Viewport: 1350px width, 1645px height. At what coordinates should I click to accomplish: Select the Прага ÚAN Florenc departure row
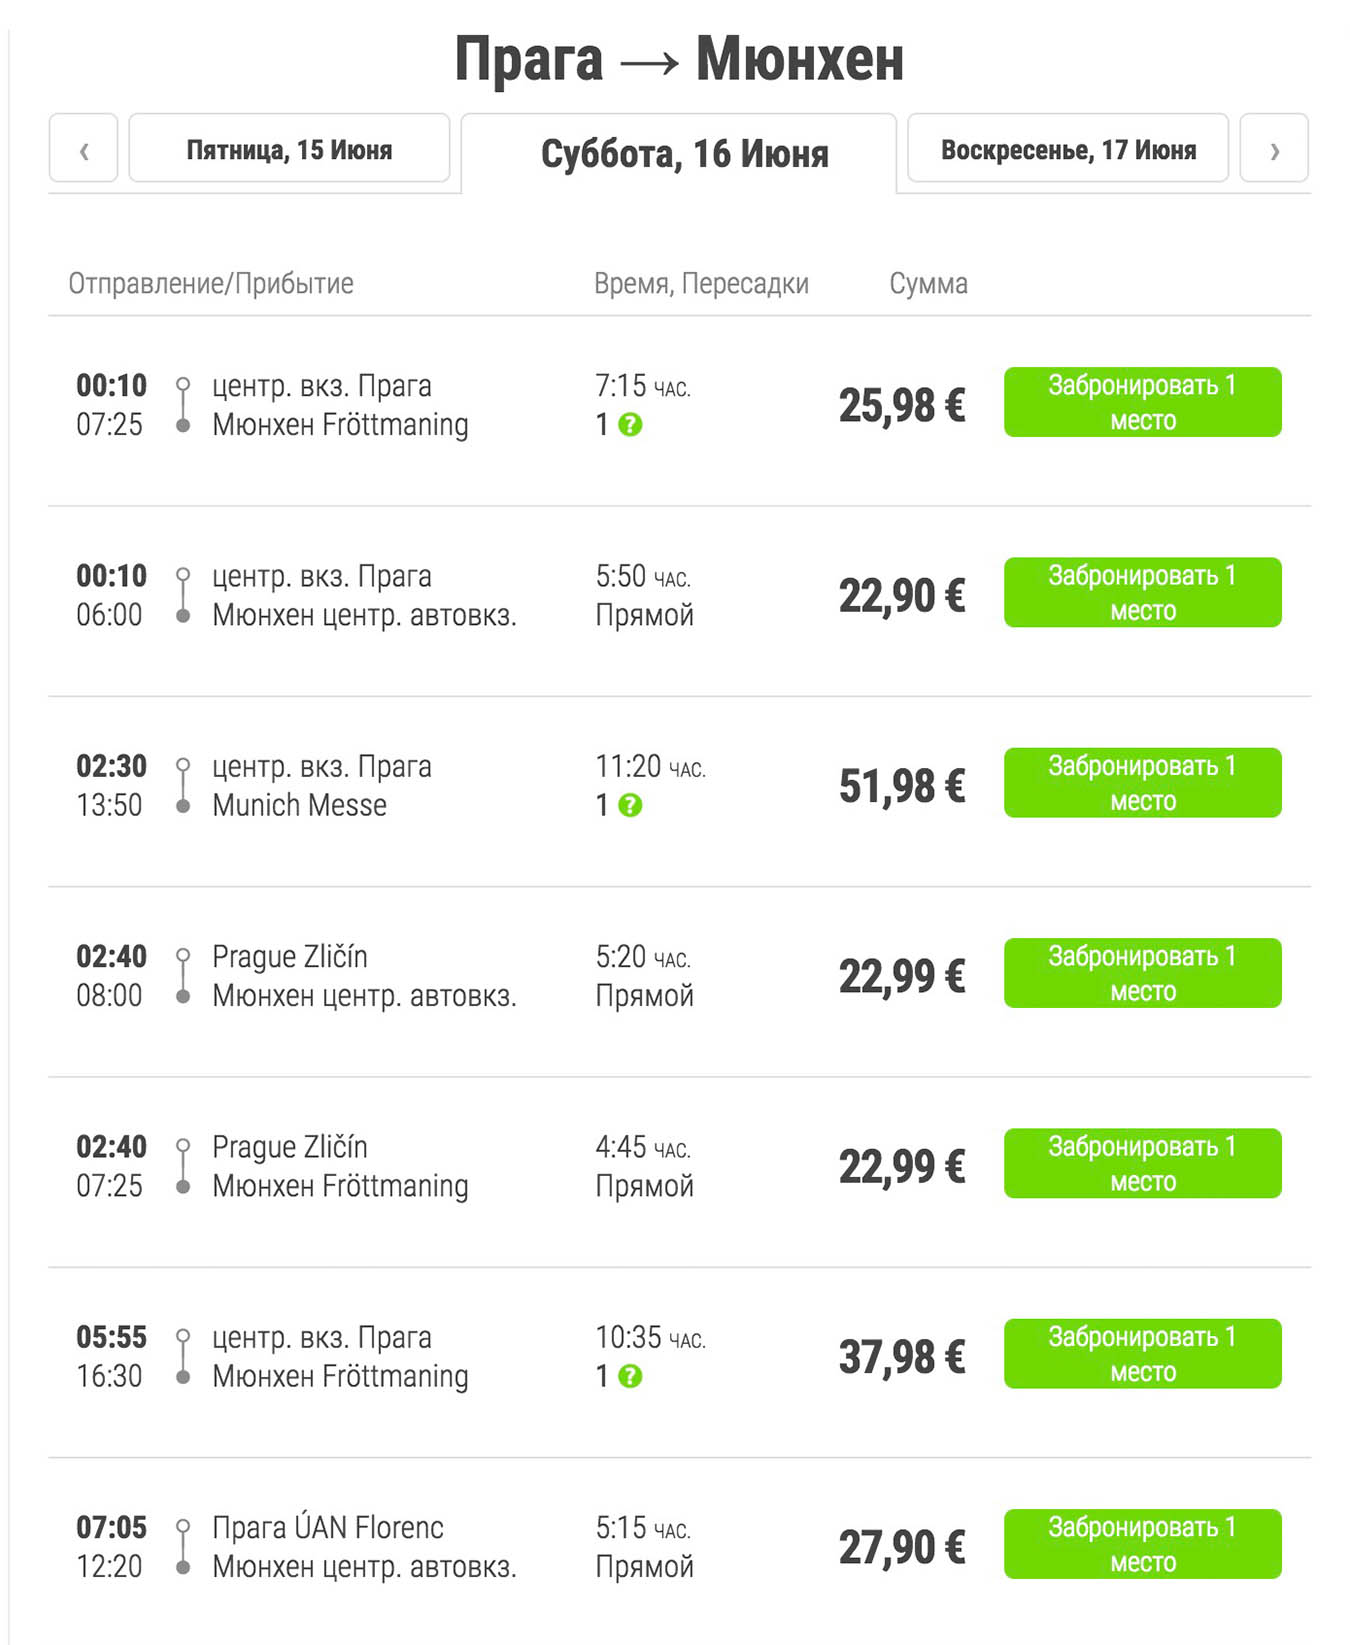328,1528
